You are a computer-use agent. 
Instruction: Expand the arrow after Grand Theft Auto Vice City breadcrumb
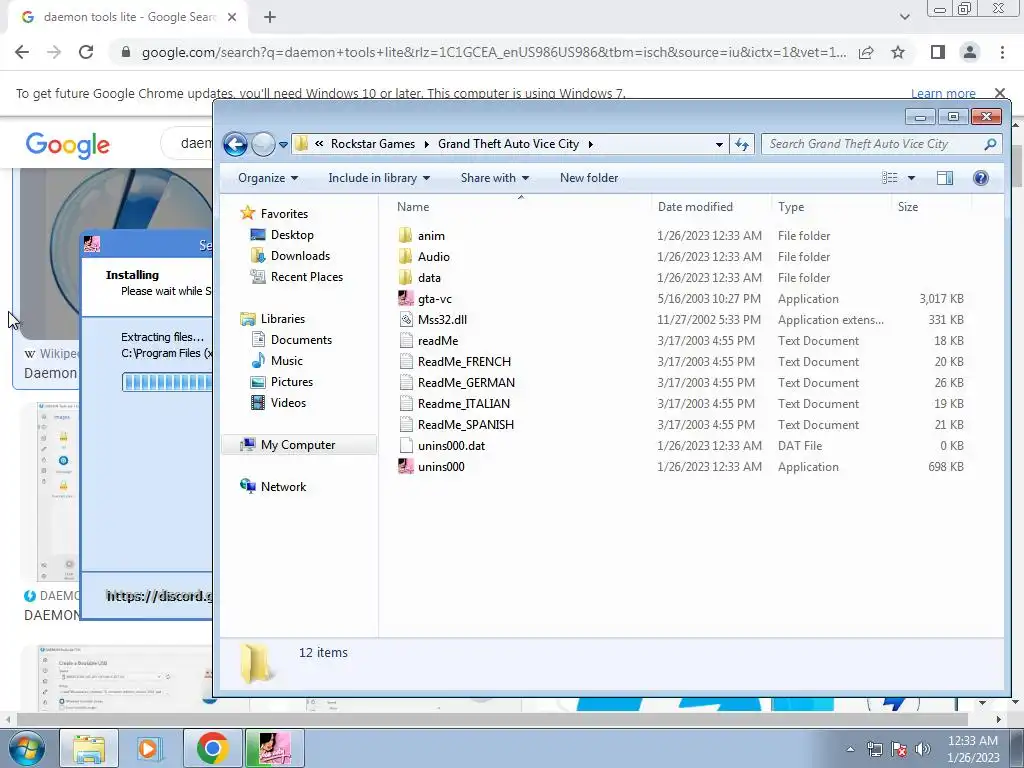[590, 144]
